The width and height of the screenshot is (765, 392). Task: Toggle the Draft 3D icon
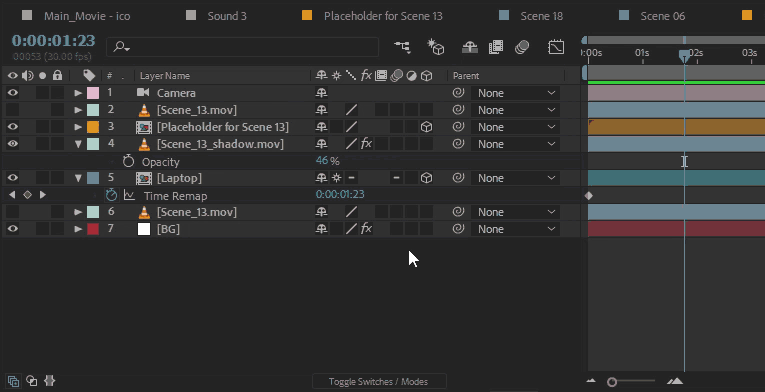[x=436, y=47]
